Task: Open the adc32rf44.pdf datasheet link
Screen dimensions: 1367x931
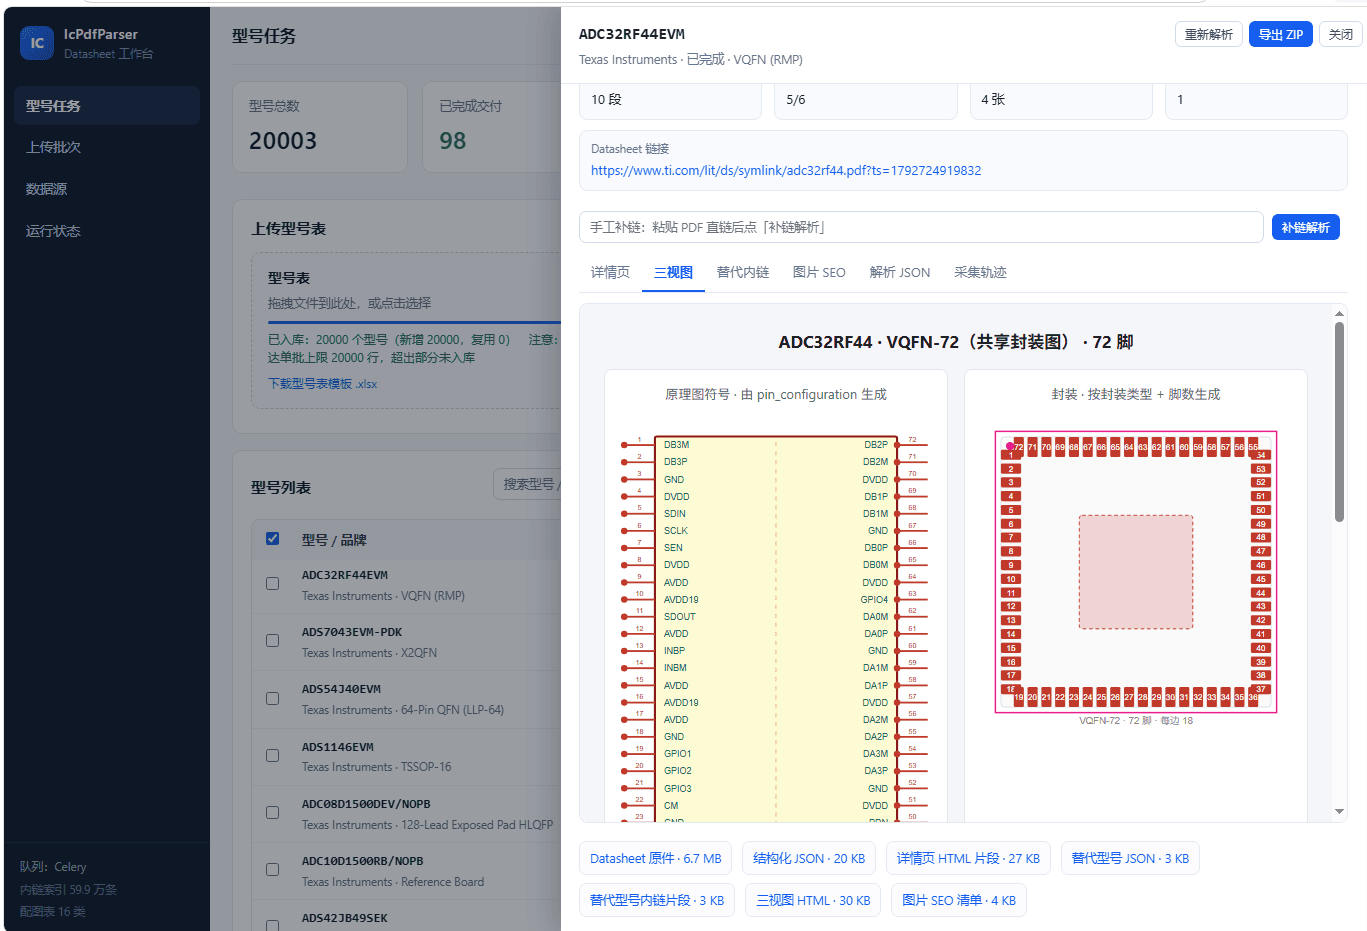Action: pyautogui.click(x=786, y=171)
